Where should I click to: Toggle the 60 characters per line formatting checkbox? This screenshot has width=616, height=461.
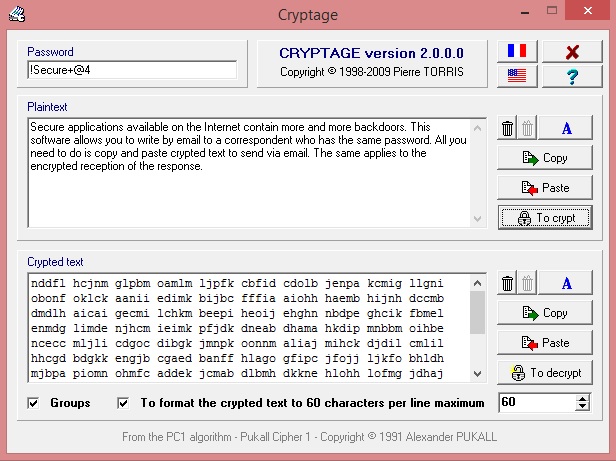tap(124, 403)
